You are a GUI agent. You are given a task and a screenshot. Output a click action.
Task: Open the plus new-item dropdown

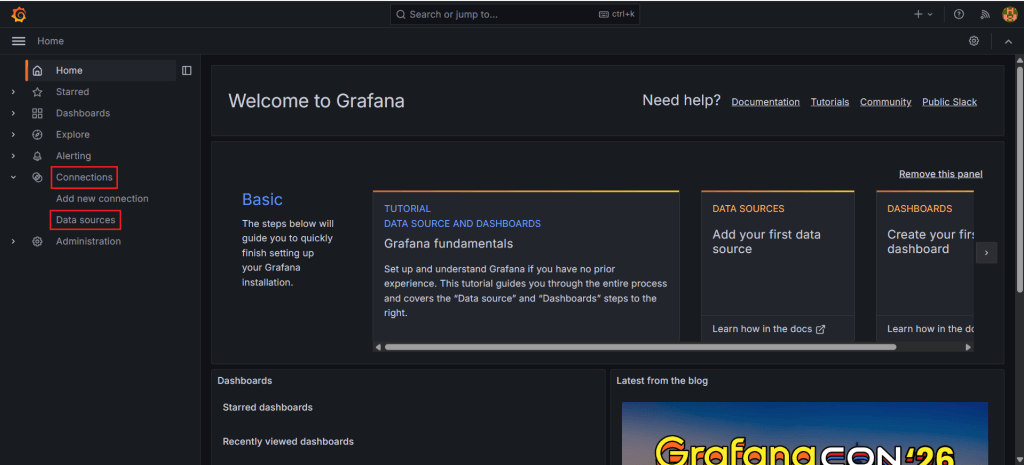point(922,14)
